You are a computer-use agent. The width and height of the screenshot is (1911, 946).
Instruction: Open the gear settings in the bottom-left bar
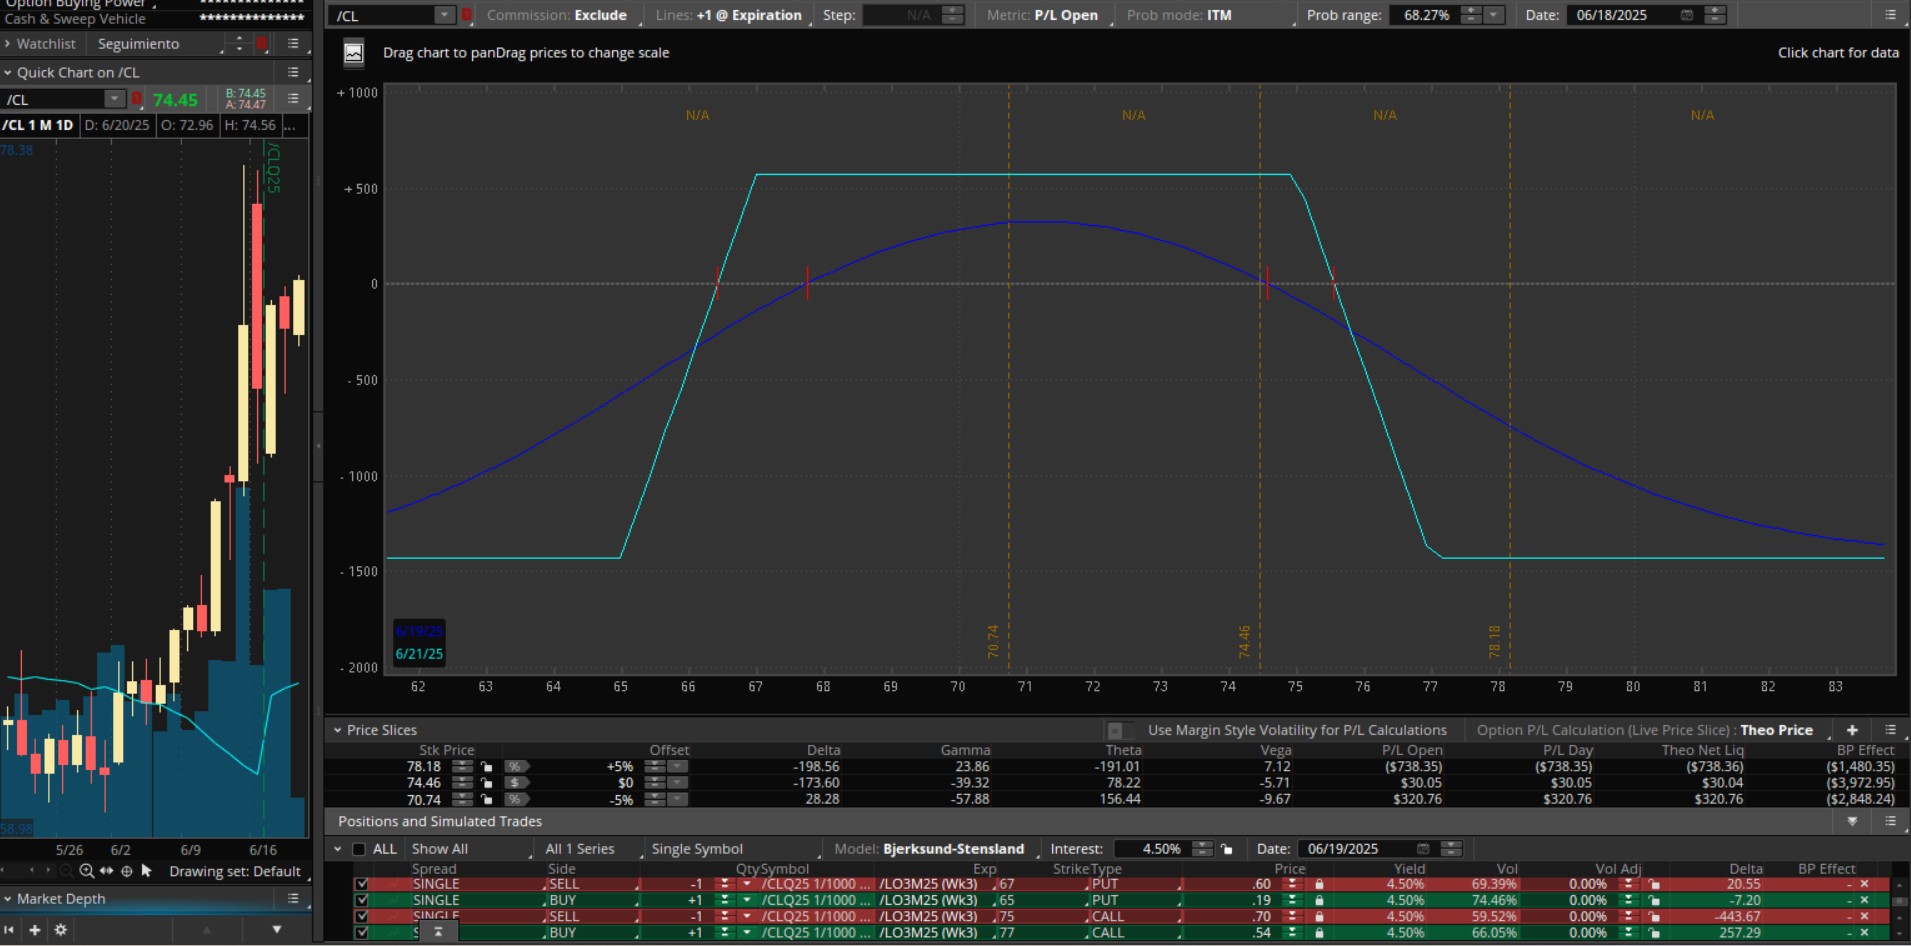pyautogui.click(x=61, y=930)
